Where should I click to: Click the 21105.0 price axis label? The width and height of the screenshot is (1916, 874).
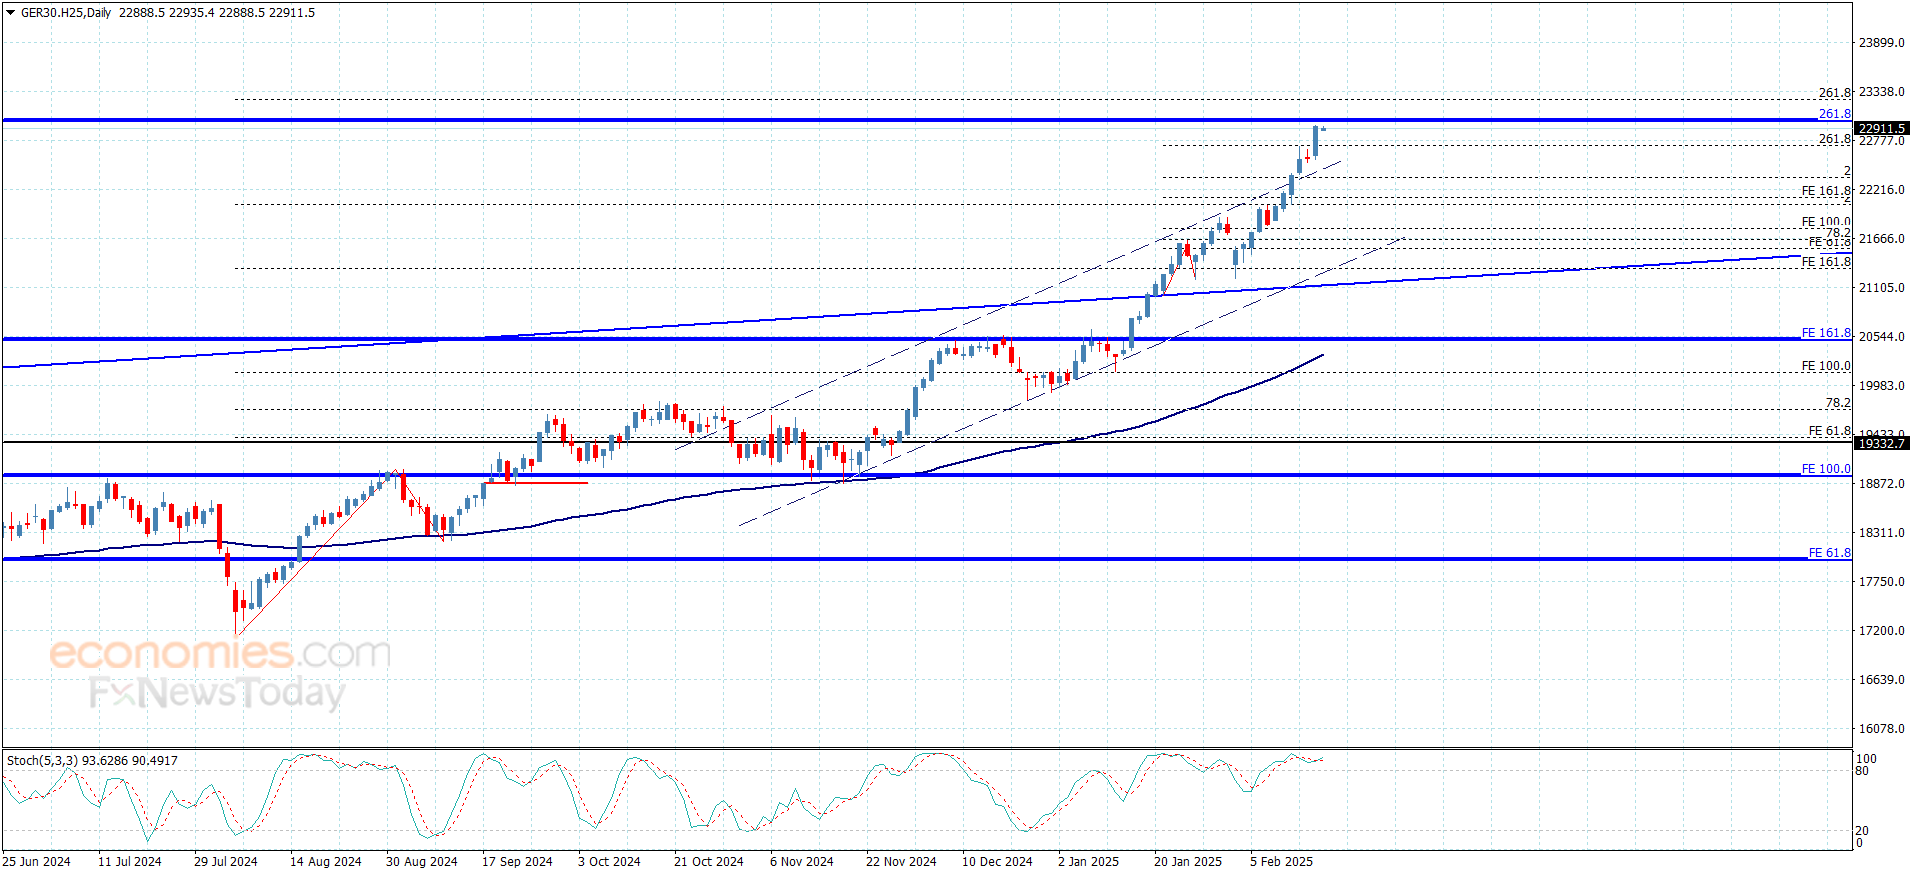[1881, 288]
